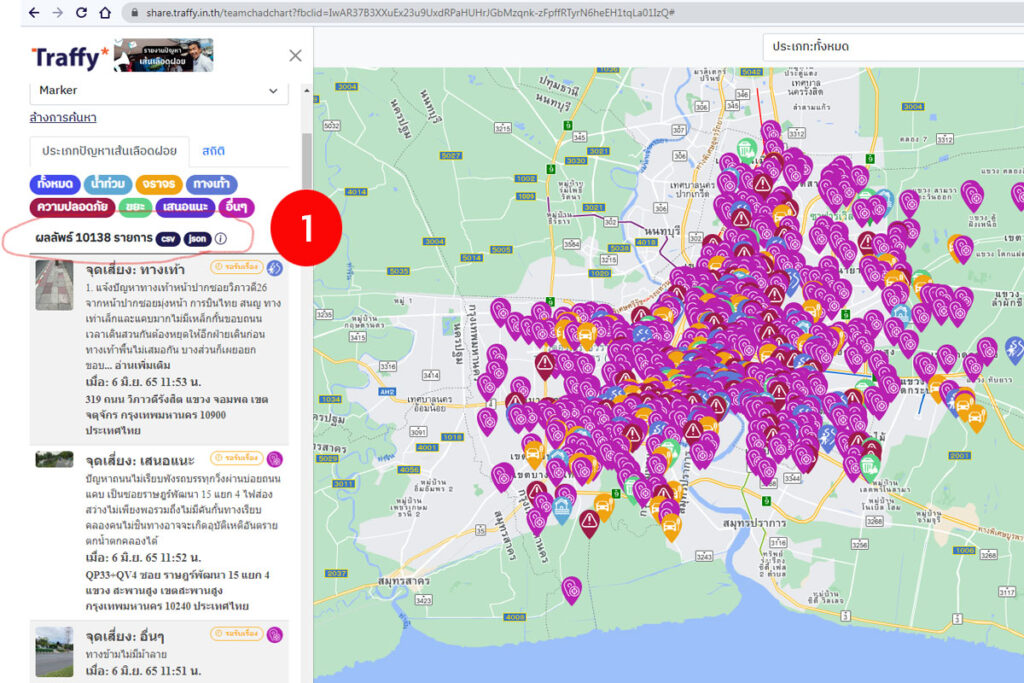Click 'เมื่อ: 6 มิ.ย. 65 11:52 น.' timestamp

coord(143,558)
